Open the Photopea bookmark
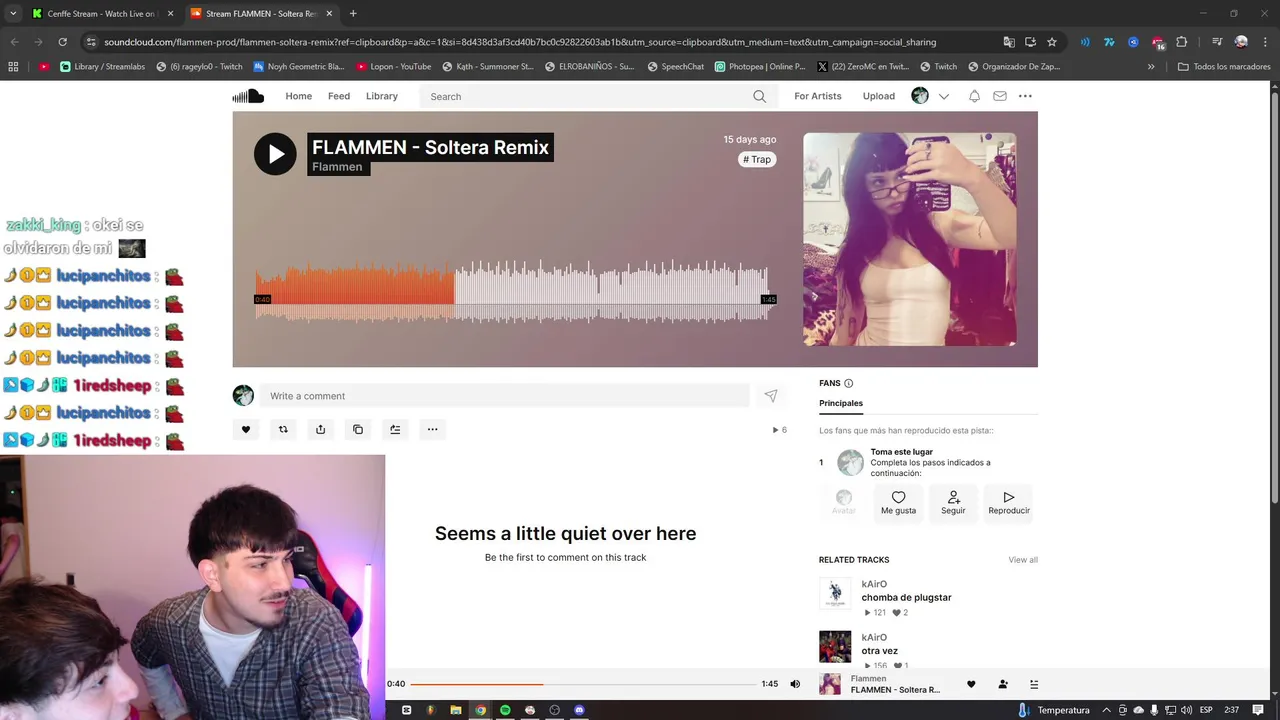The height and width of the screenshot is (720, 1280). click(760, 67)
